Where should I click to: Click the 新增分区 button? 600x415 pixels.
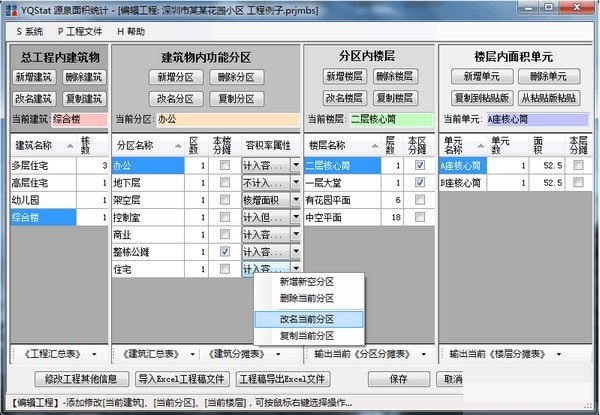(176, 78)
